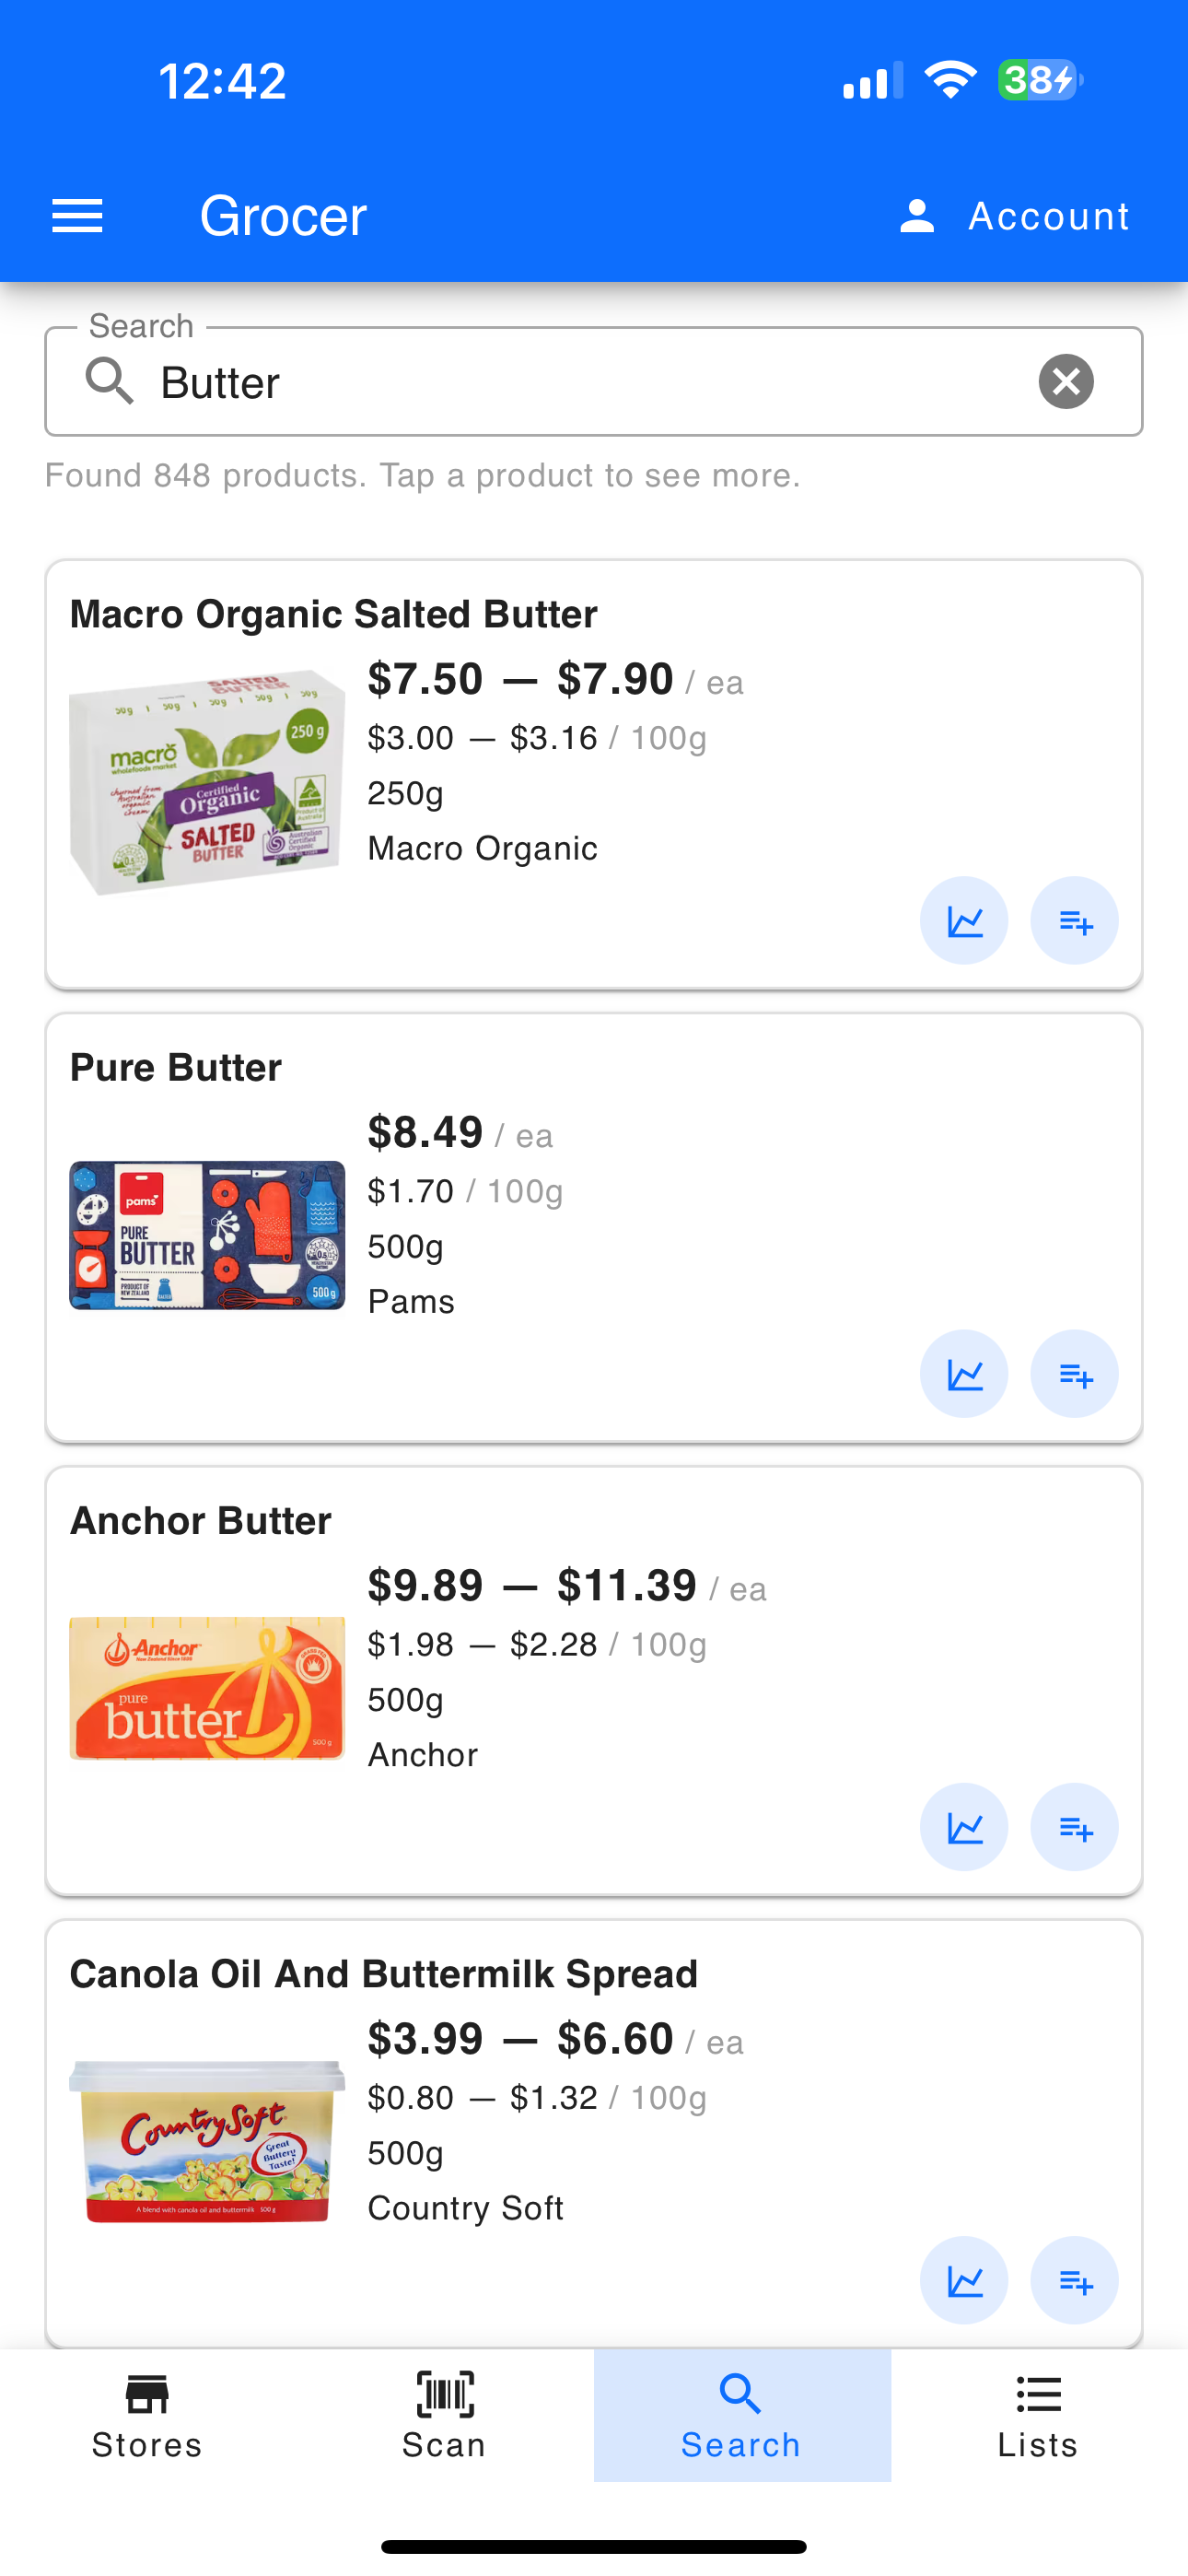Open the Account page
This screenshot has height=2576, width=1188.
pyautogui.click(x=1014, y=216)
